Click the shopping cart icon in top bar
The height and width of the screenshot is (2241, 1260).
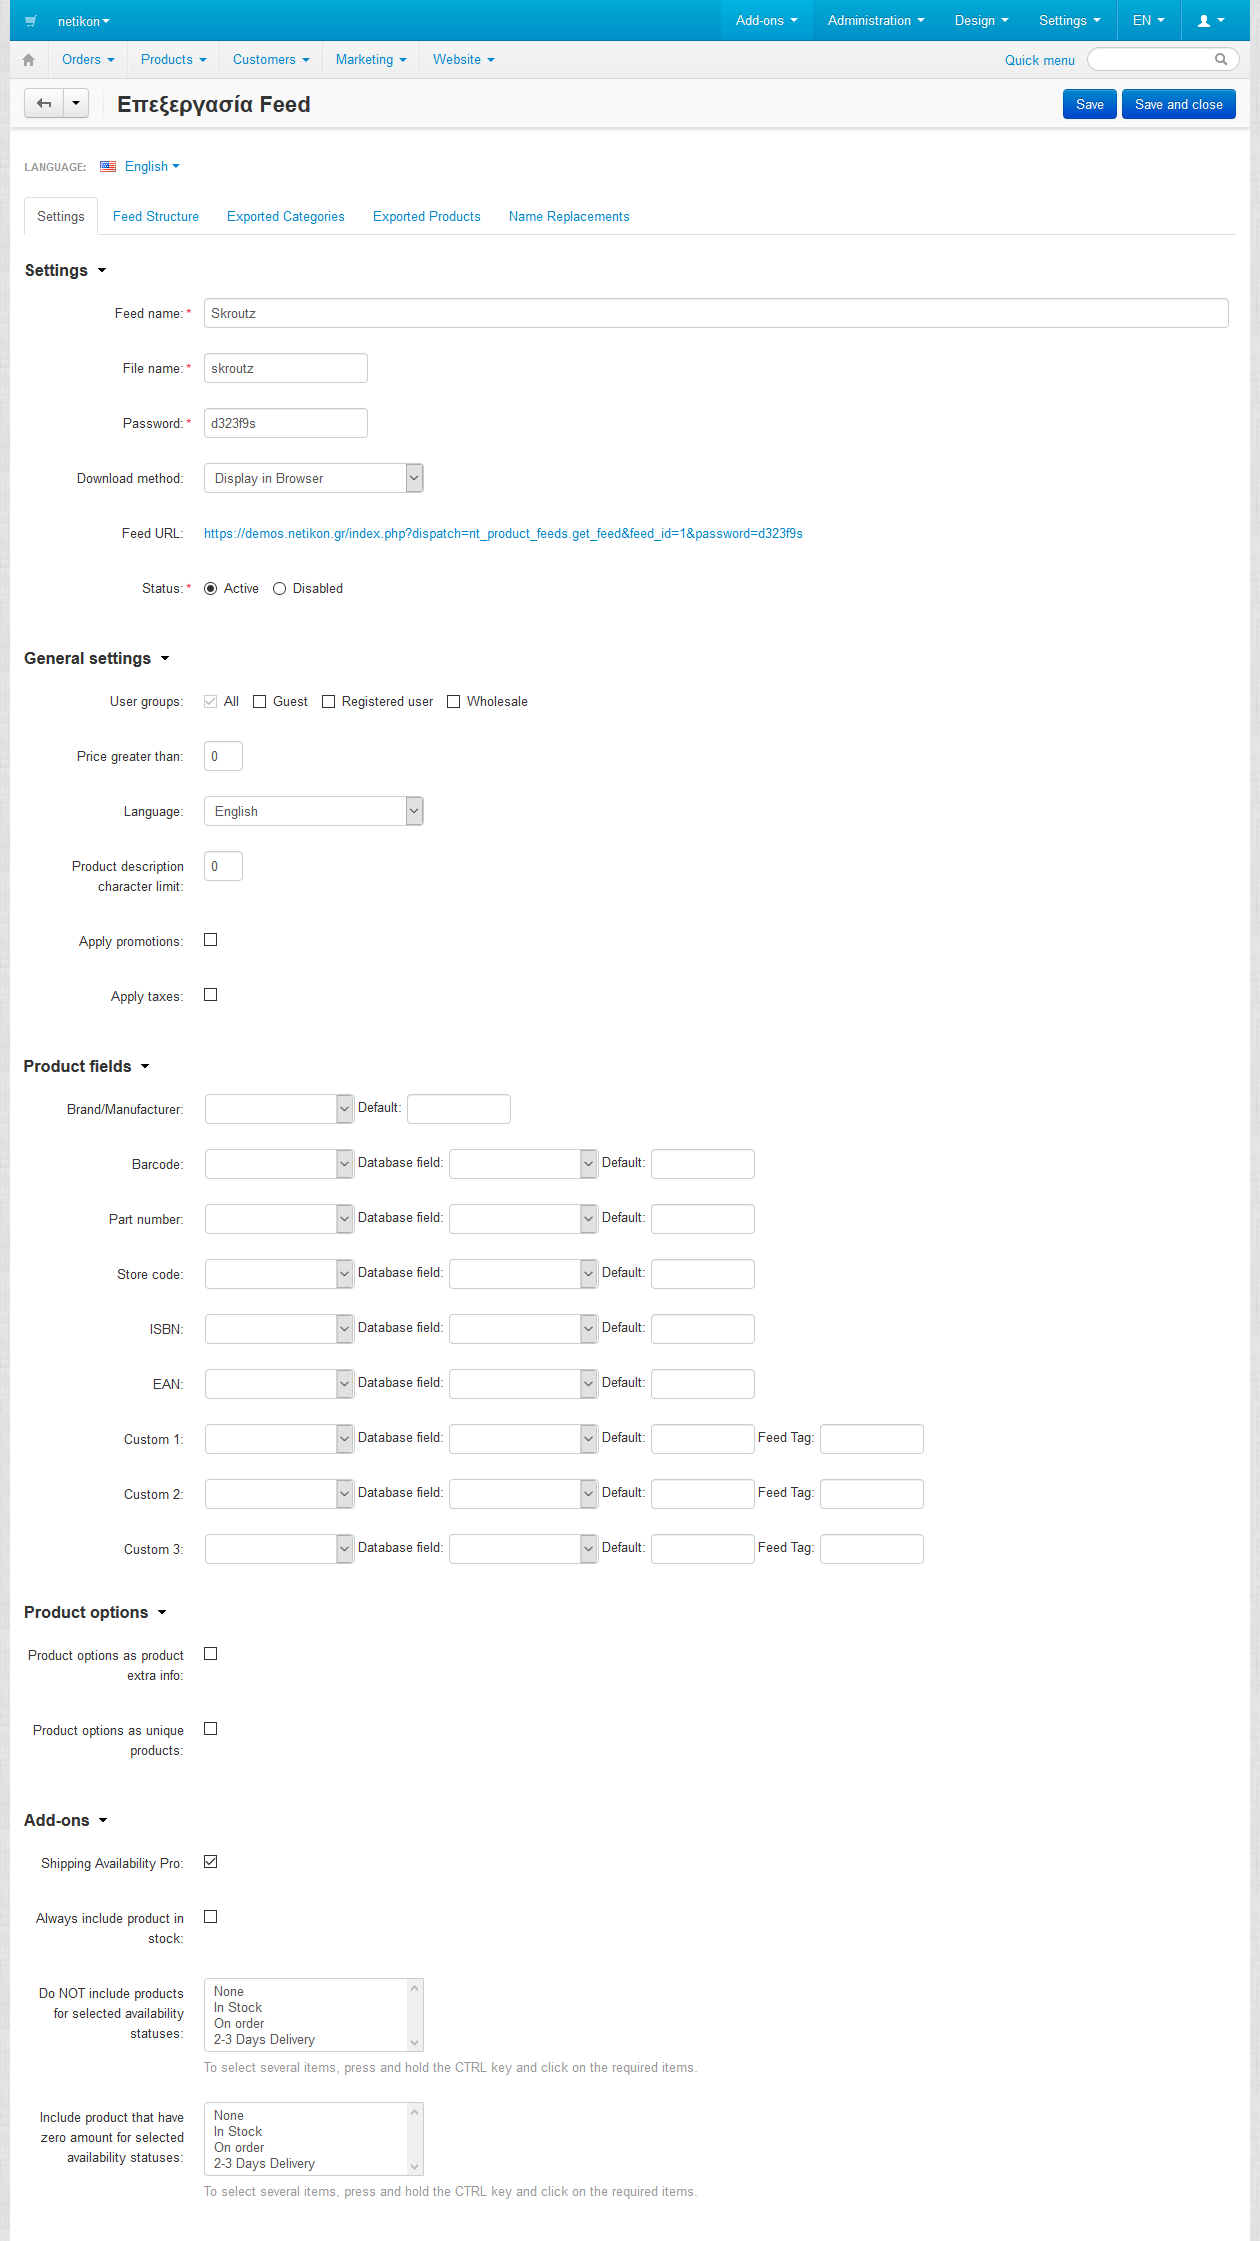(31, 21)
